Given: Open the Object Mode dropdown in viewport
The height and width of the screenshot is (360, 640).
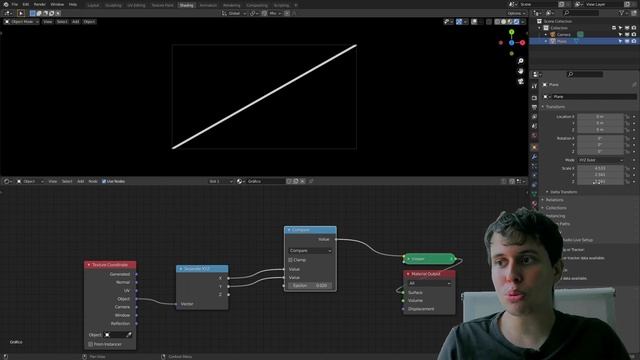Looking at the screenshot, I should [x=22, y=22].
